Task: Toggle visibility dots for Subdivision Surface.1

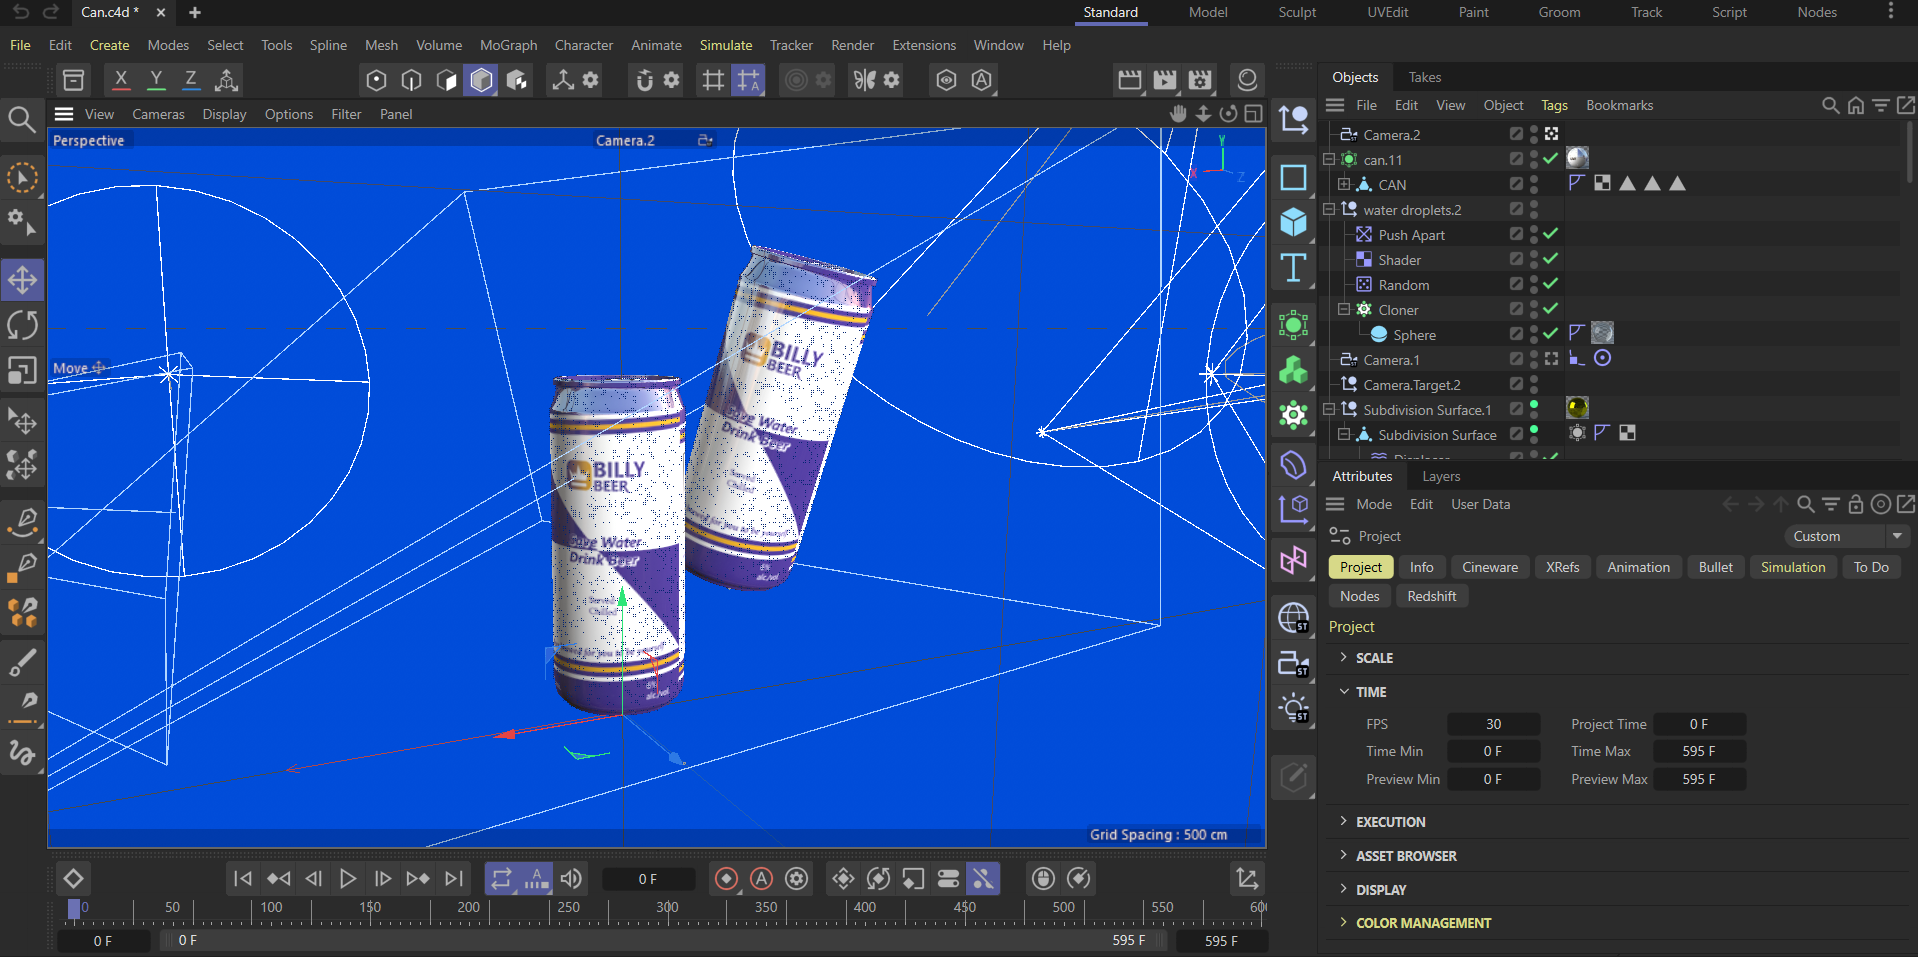Action: coord(1534,409)
